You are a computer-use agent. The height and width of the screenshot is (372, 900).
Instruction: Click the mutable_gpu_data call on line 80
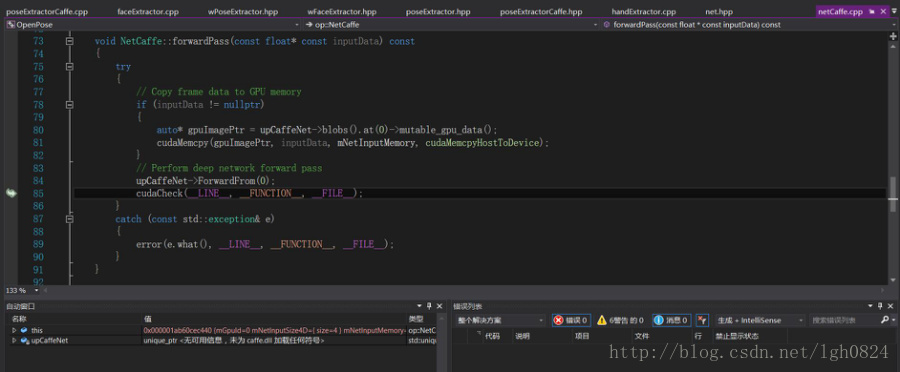tap(449, 130)
